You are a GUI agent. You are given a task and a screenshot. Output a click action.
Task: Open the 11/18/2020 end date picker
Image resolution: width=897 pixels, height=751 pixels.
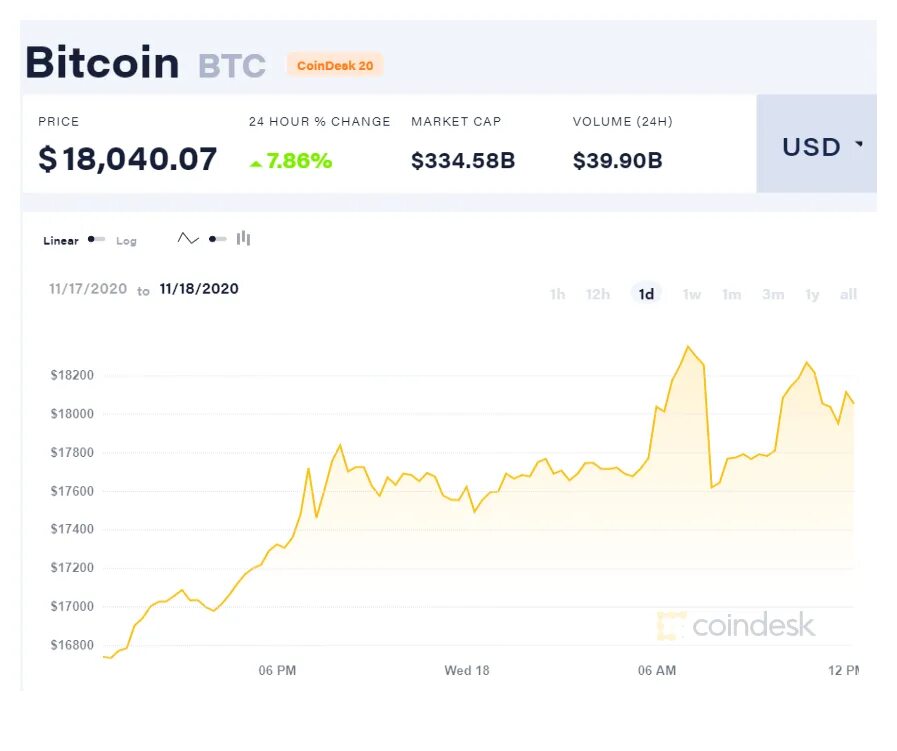click(x=199, y=289)
